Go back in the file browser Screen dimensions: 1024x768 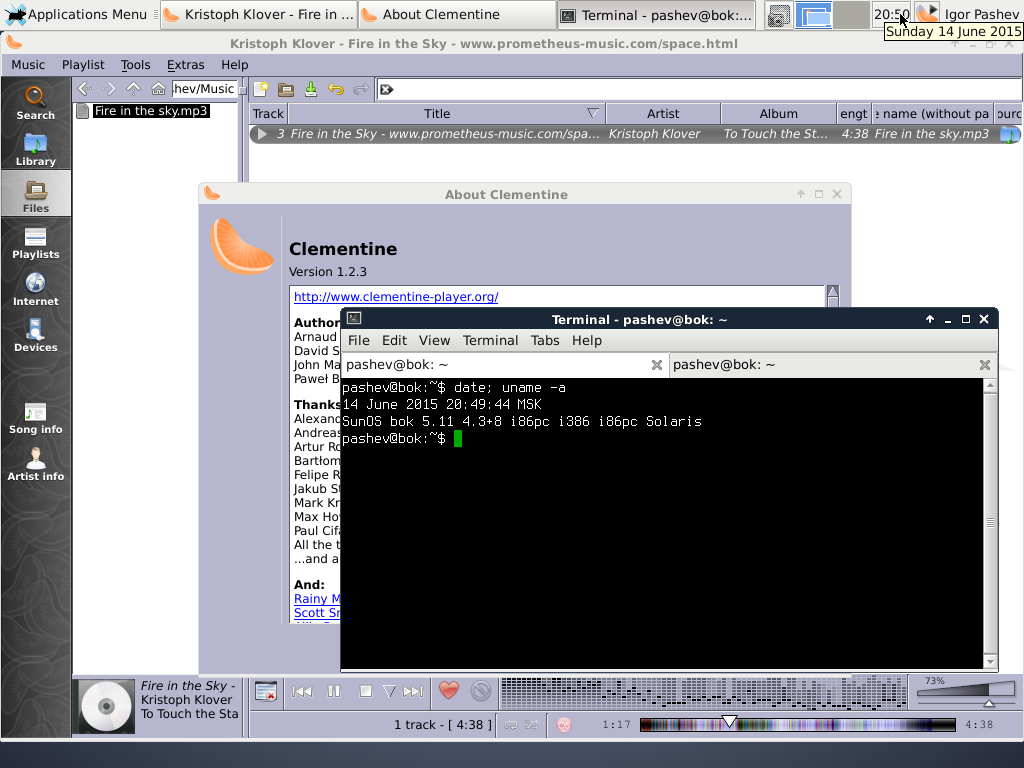84,88
